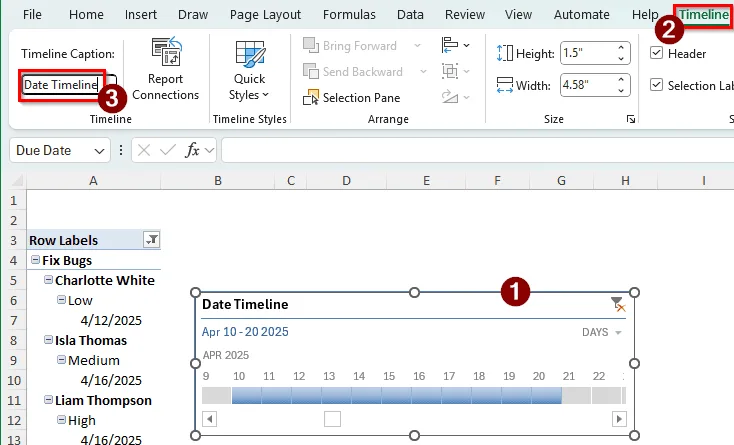Switch to the View tab
The height and width of the screenshot is (445, 734).
[518, 15]
